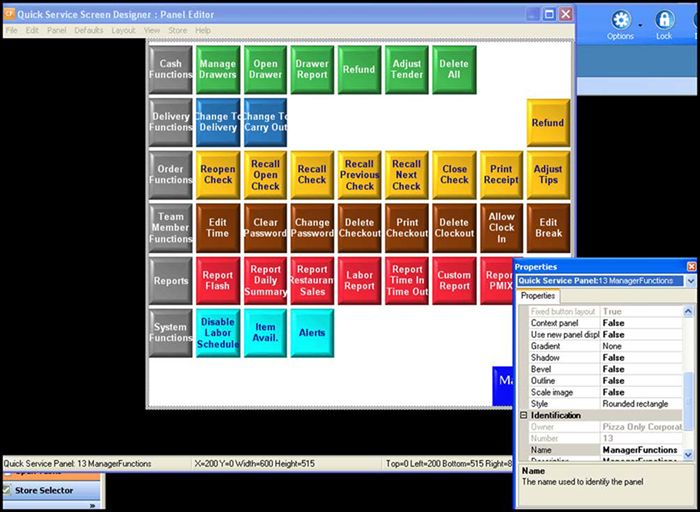Viewport: 700px width, 512px height.
Task: Click the Order Functions gray button
Action: 171,175
